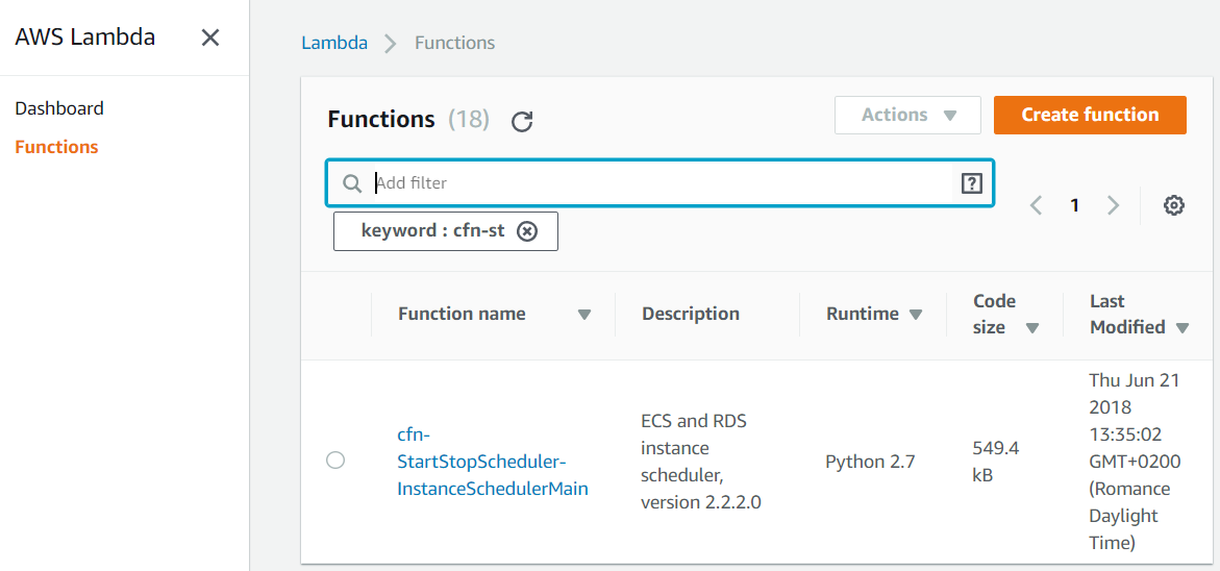Select the cfn-StartStopScheduler function radio button
This screenshot has width=1220, height=571.
click(336, 460)
